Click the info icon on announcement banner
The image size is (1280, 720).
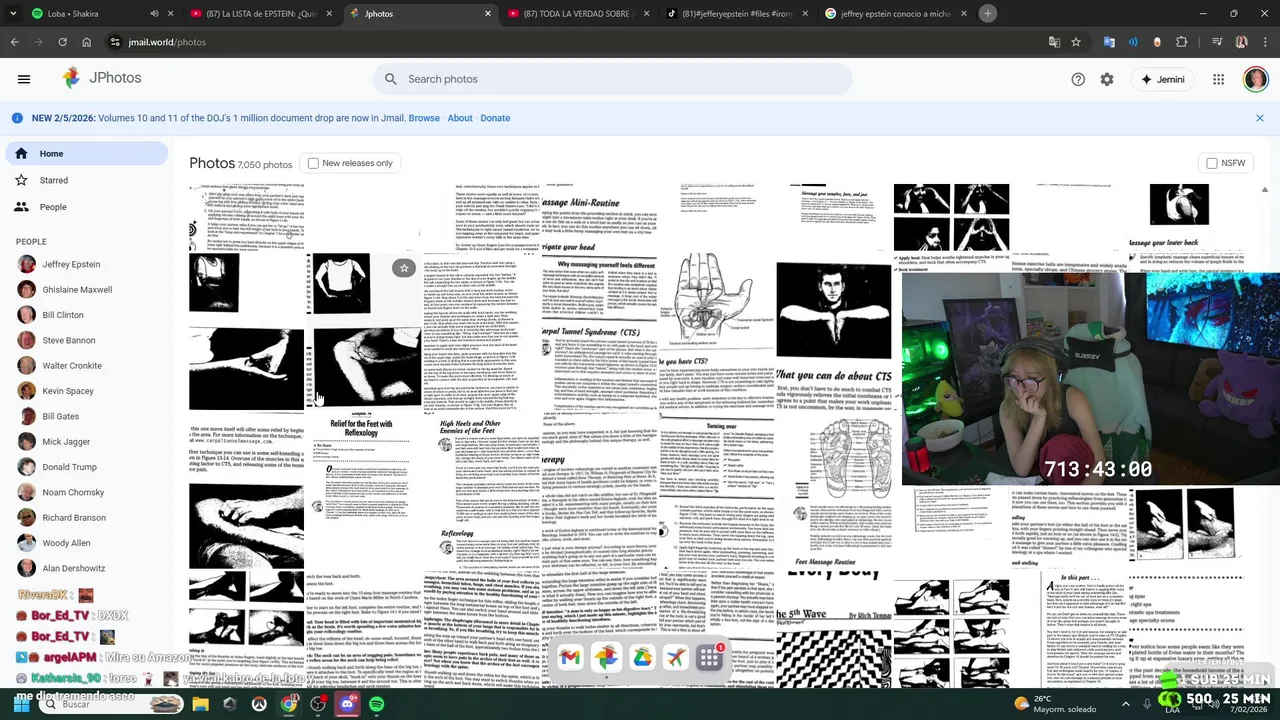click(17, 118)
